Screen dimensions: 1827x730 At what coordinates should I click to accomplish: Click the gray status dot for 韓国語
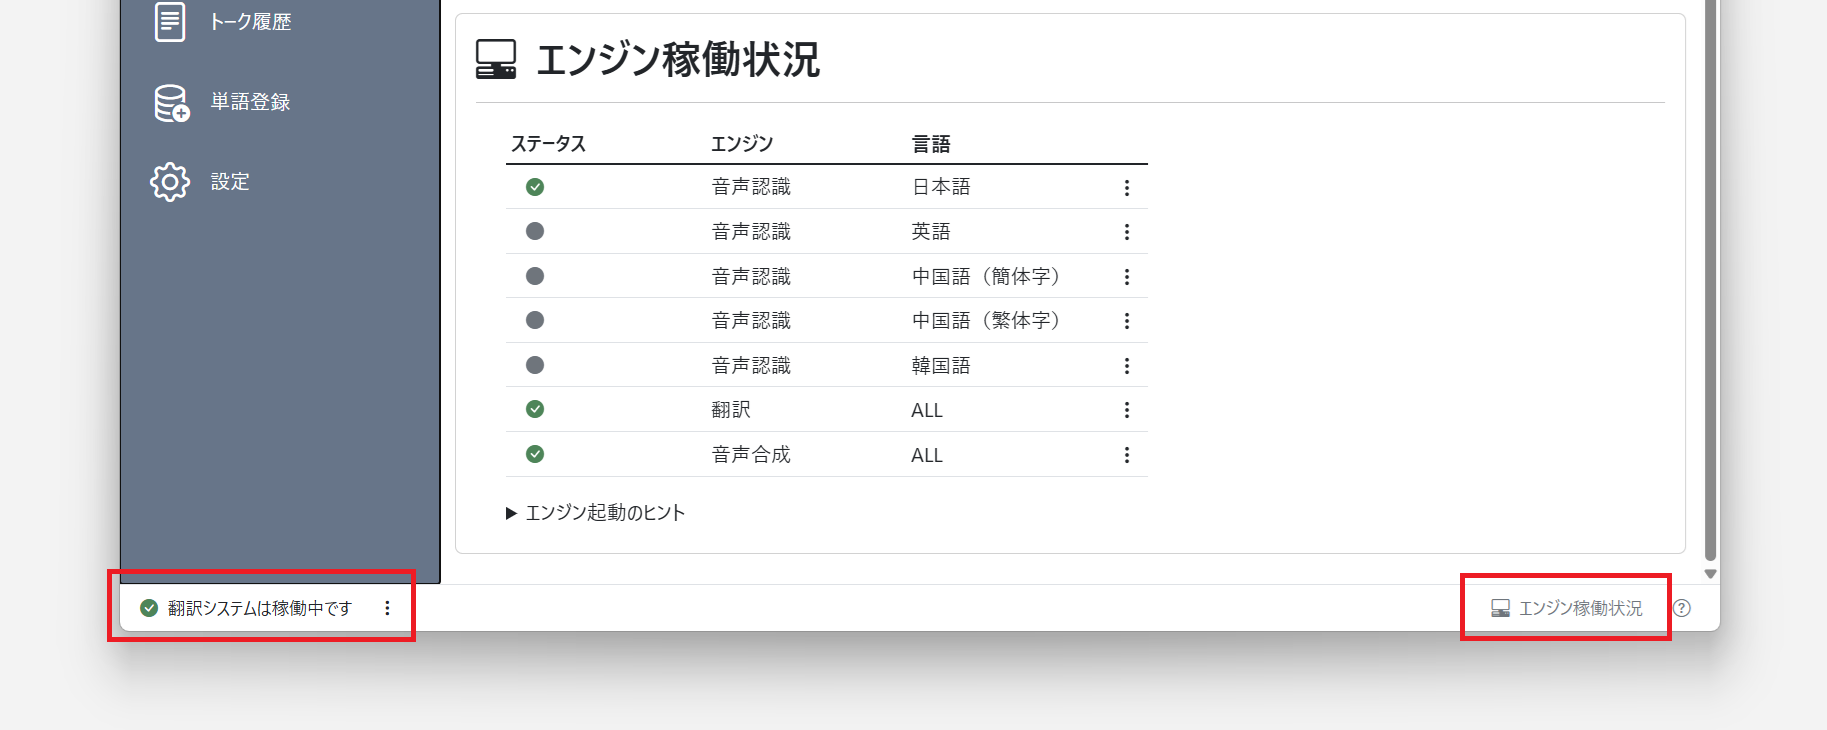pyautogui.click(x=535, y=365)
